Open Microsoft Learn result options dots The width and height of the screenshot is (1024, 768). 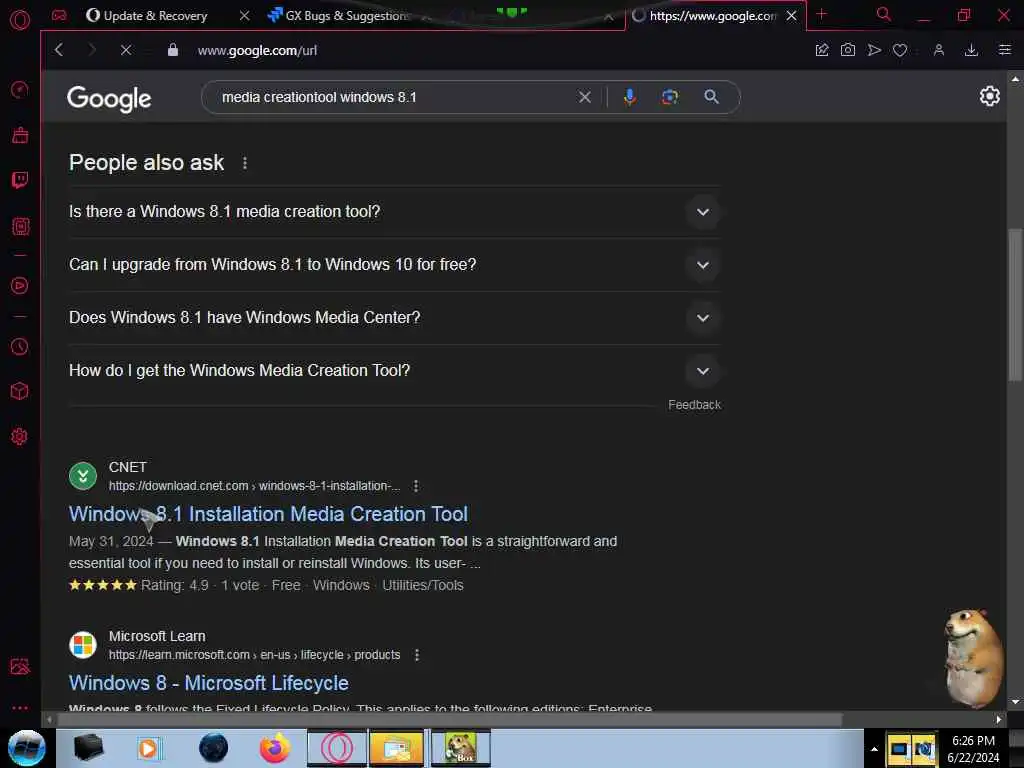(x=417, y=655)
